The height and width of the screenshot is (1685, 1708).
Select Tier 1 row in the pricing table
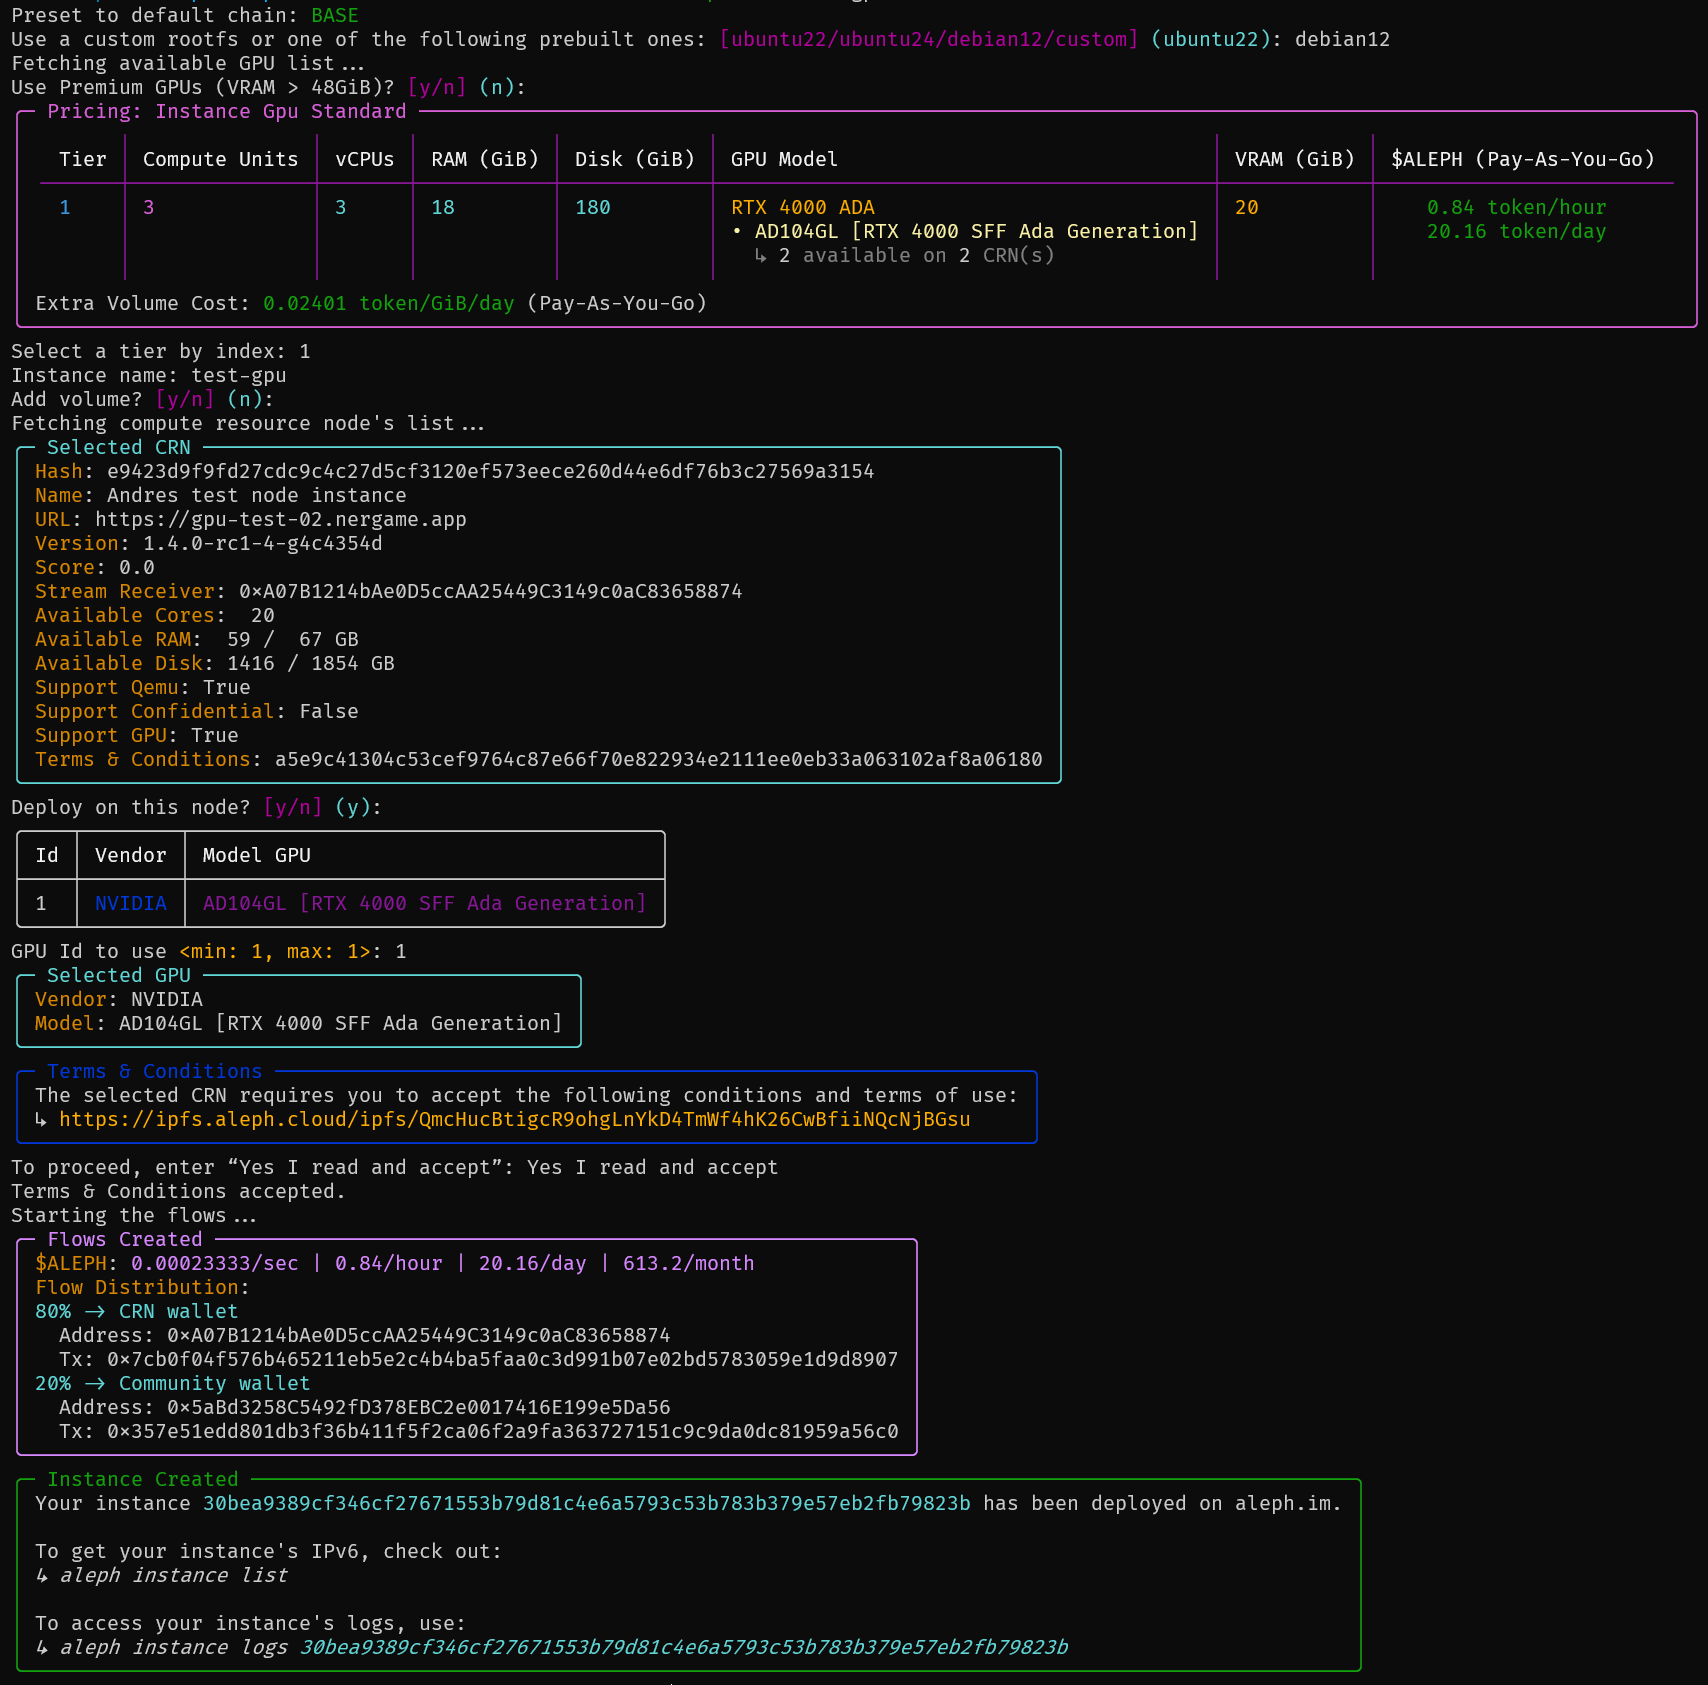[65, 207]
